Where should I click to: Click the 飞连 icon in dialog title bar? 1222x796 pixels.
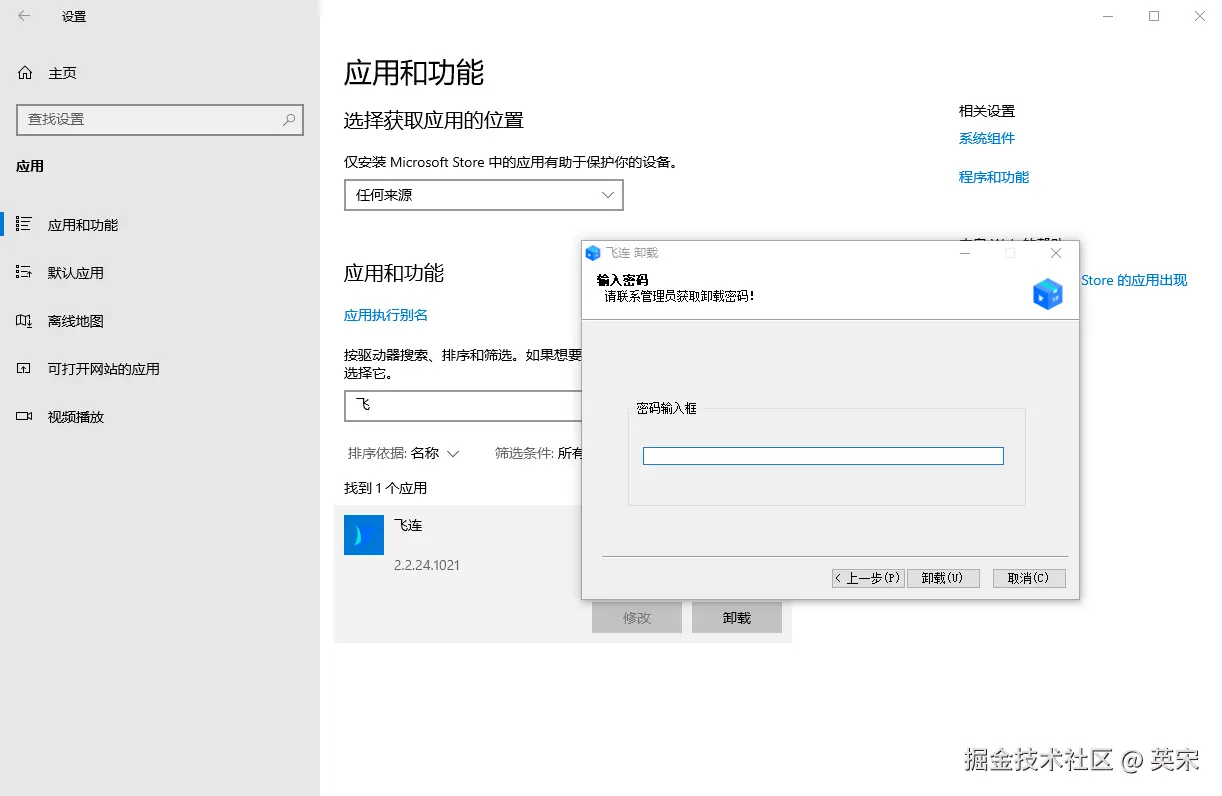click(593, 253)
